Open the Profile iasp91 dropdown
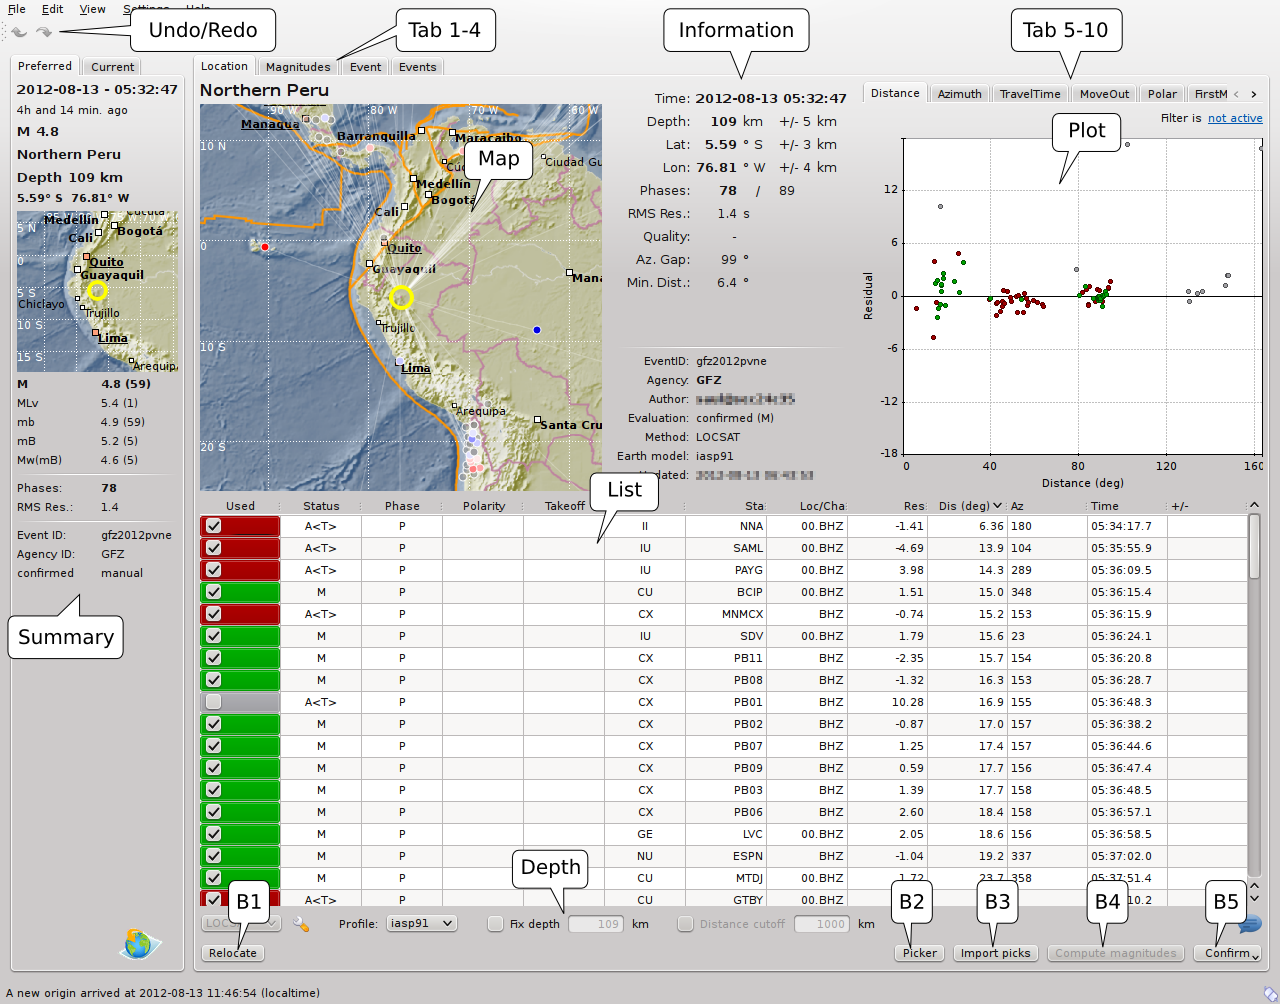1280x1004 pixels. (422, 924)
